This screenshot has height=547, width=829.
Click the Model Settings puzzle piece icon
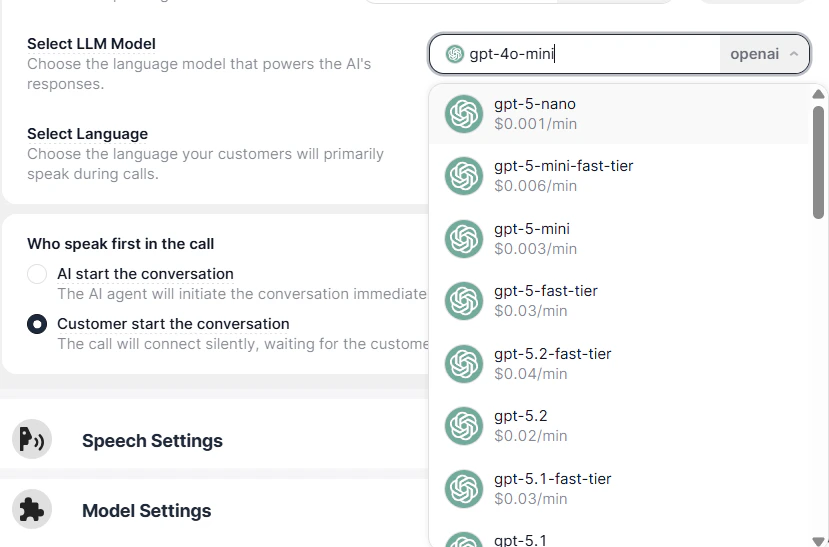pos(32,510)
